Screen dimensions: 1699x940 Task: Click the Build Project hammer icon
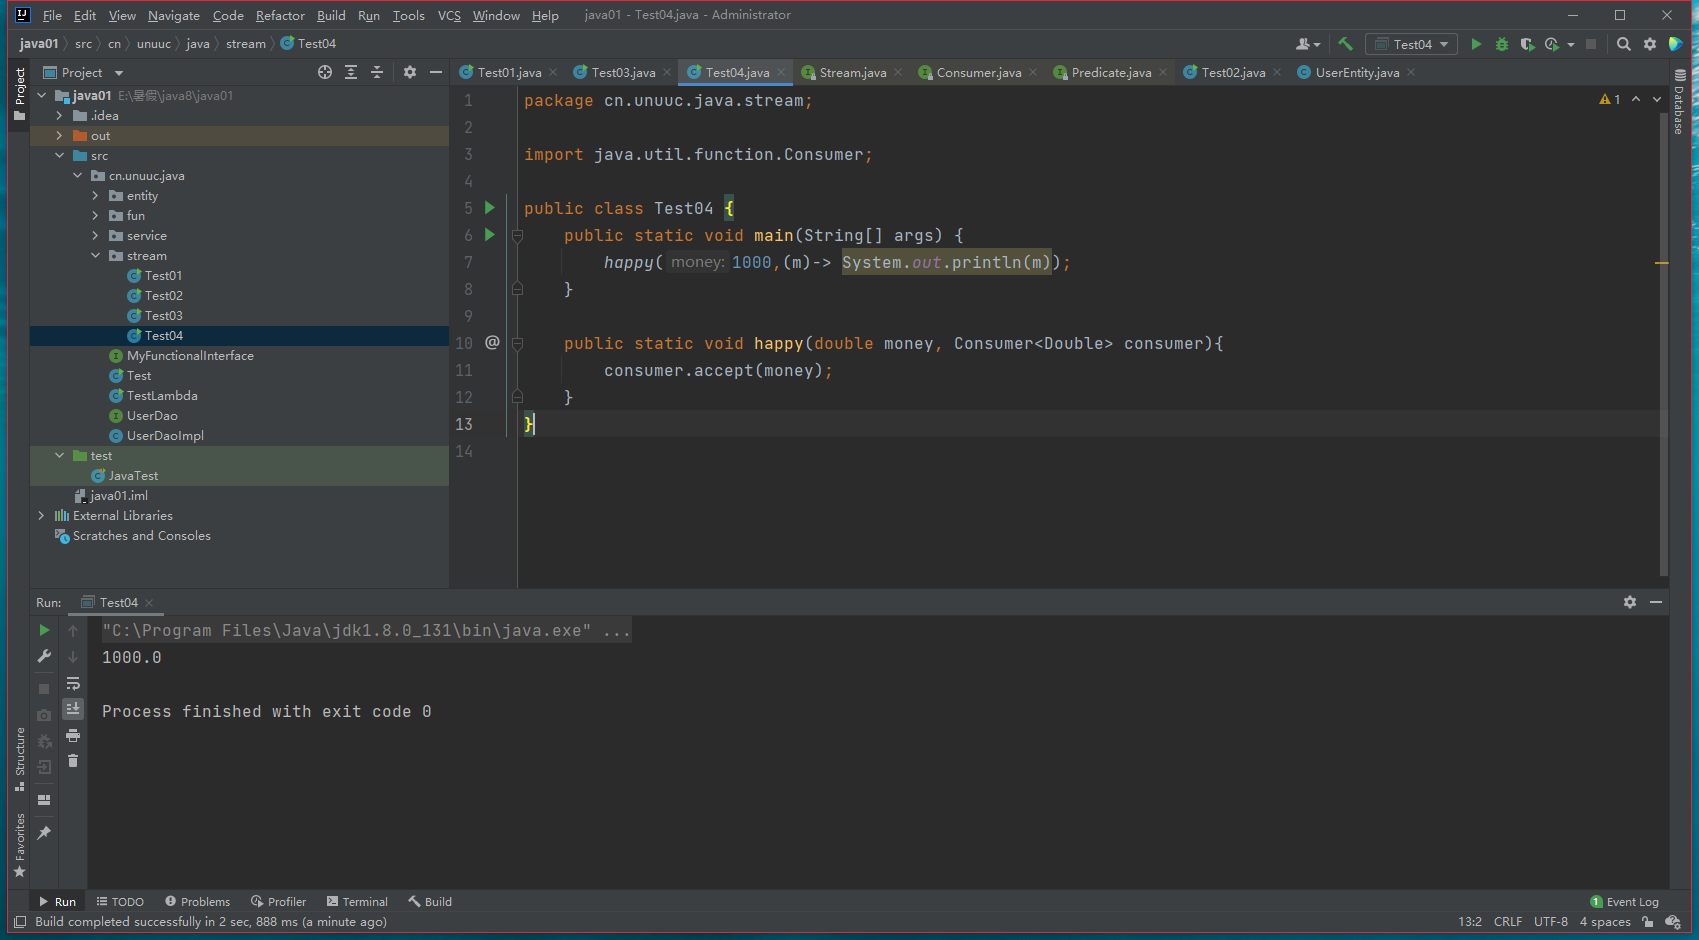pos(1345,44)
